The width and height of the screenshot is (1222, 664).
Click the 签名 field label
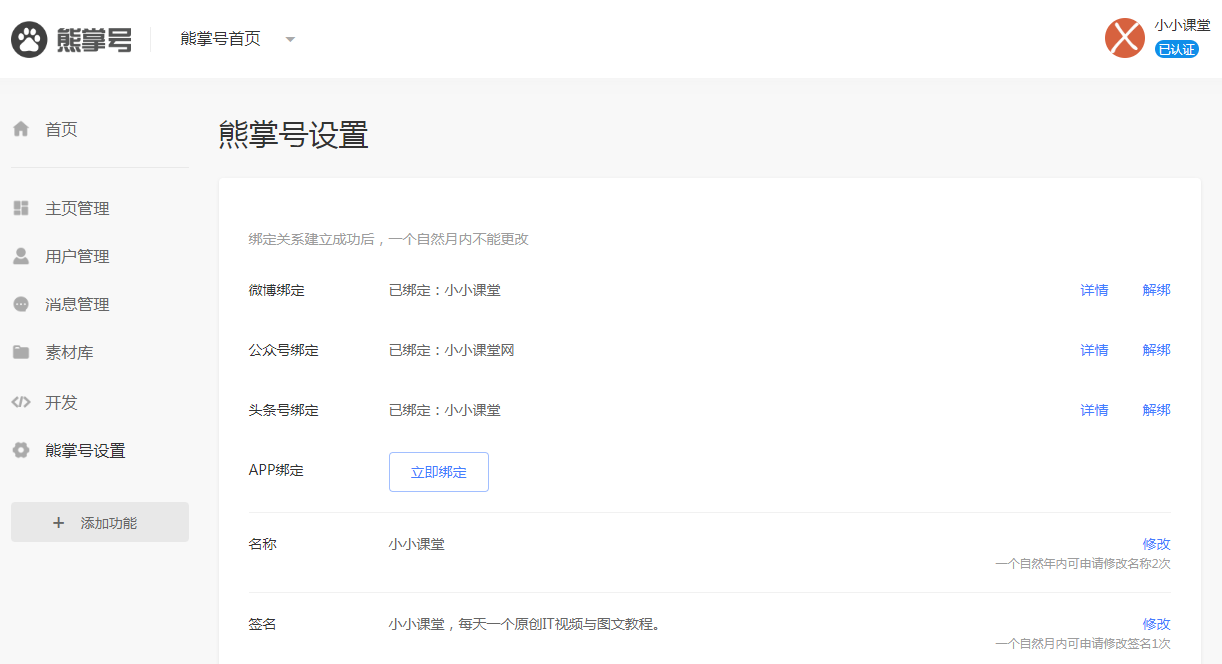pyautogui.click(x=262, y=624)
